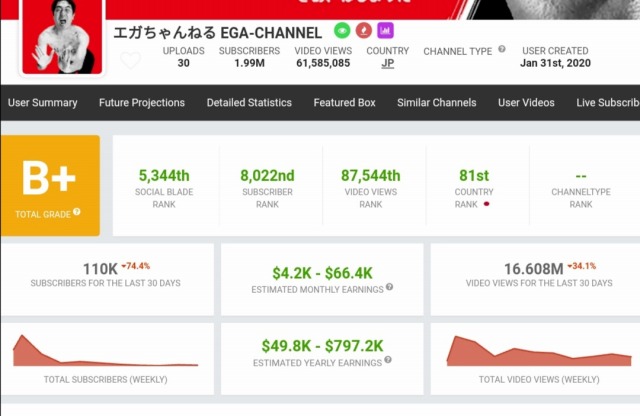Click the -74.4% subscriber change indicator

click(136, 266)
